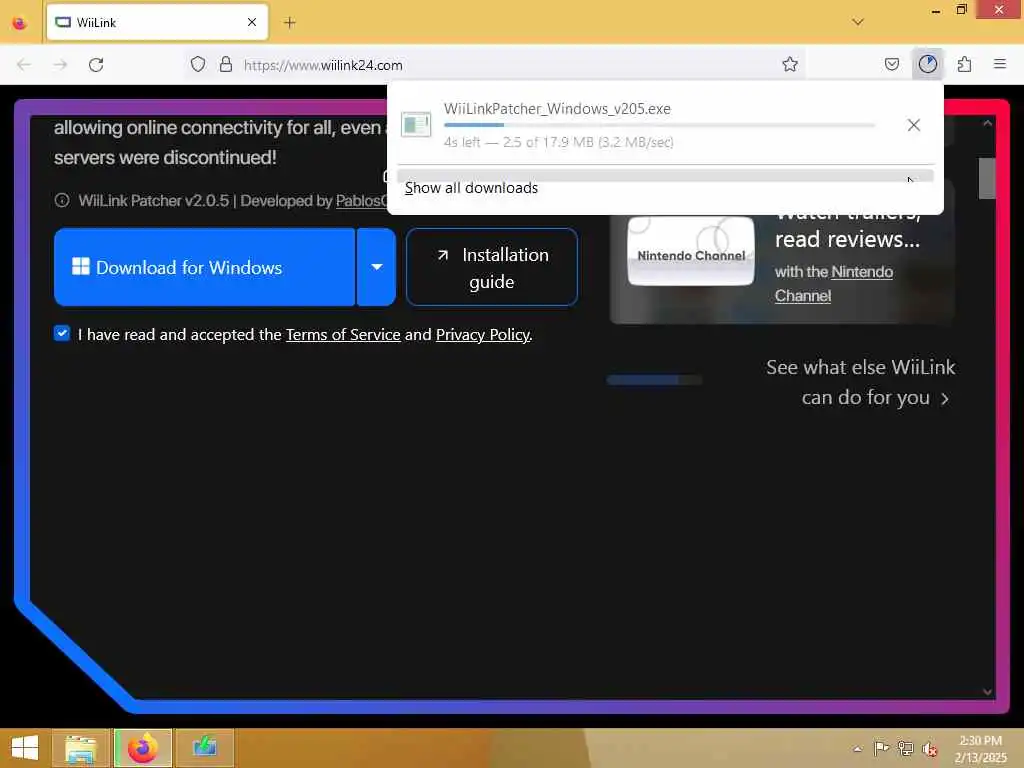Open the Nintendo Channel link

[x=833, y=283]
